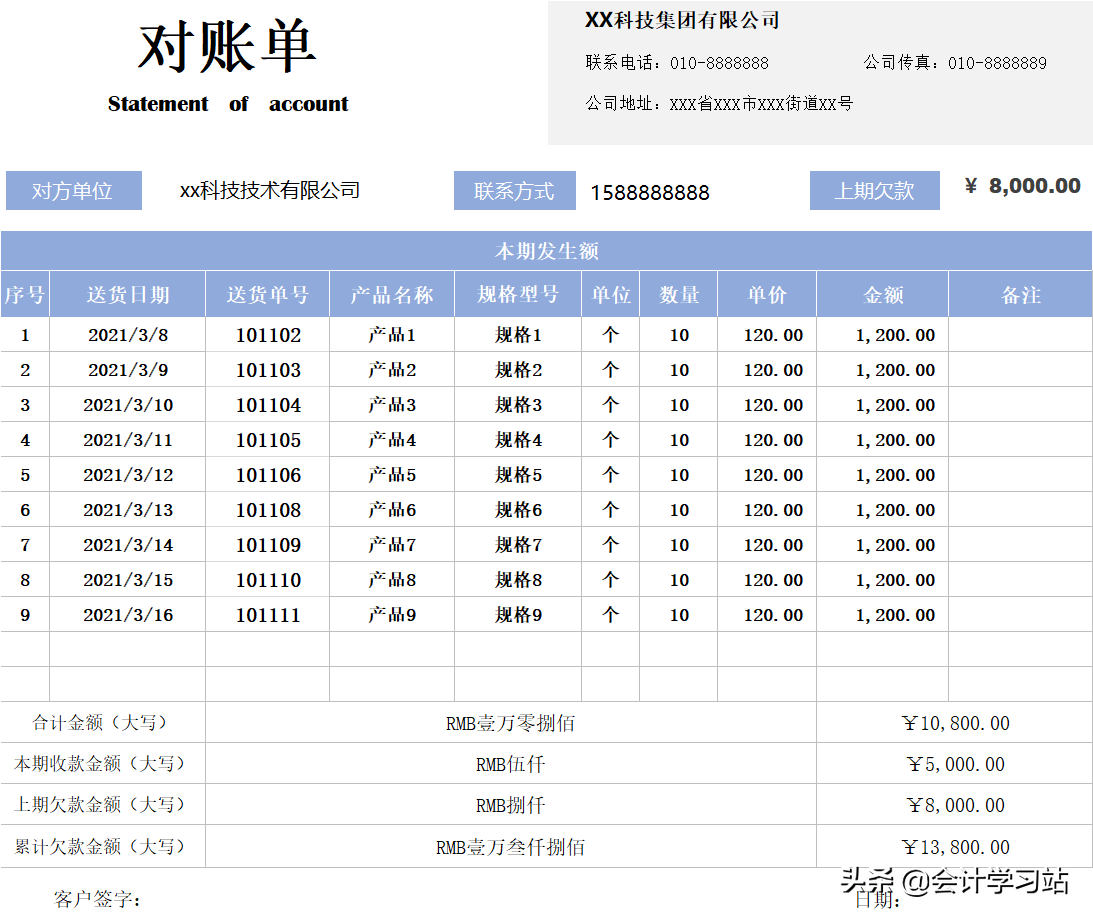Screen dimensions: 1093x919
Task: Select the 本期发生额 header bar
Action: (546, 252)
